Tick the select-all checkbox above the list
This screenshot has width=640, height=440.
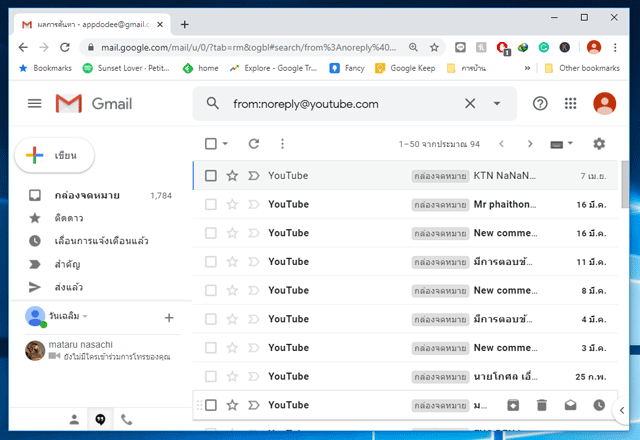pos(211,144)
